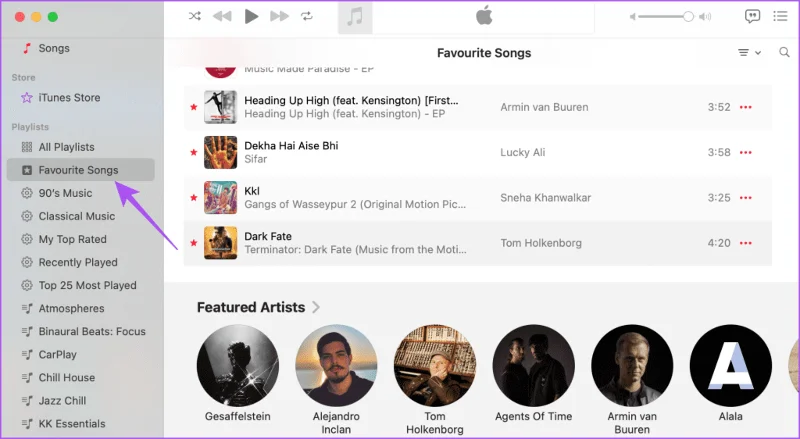
Task: Start playback with the Play button
Action: click(x=251, y=16)
